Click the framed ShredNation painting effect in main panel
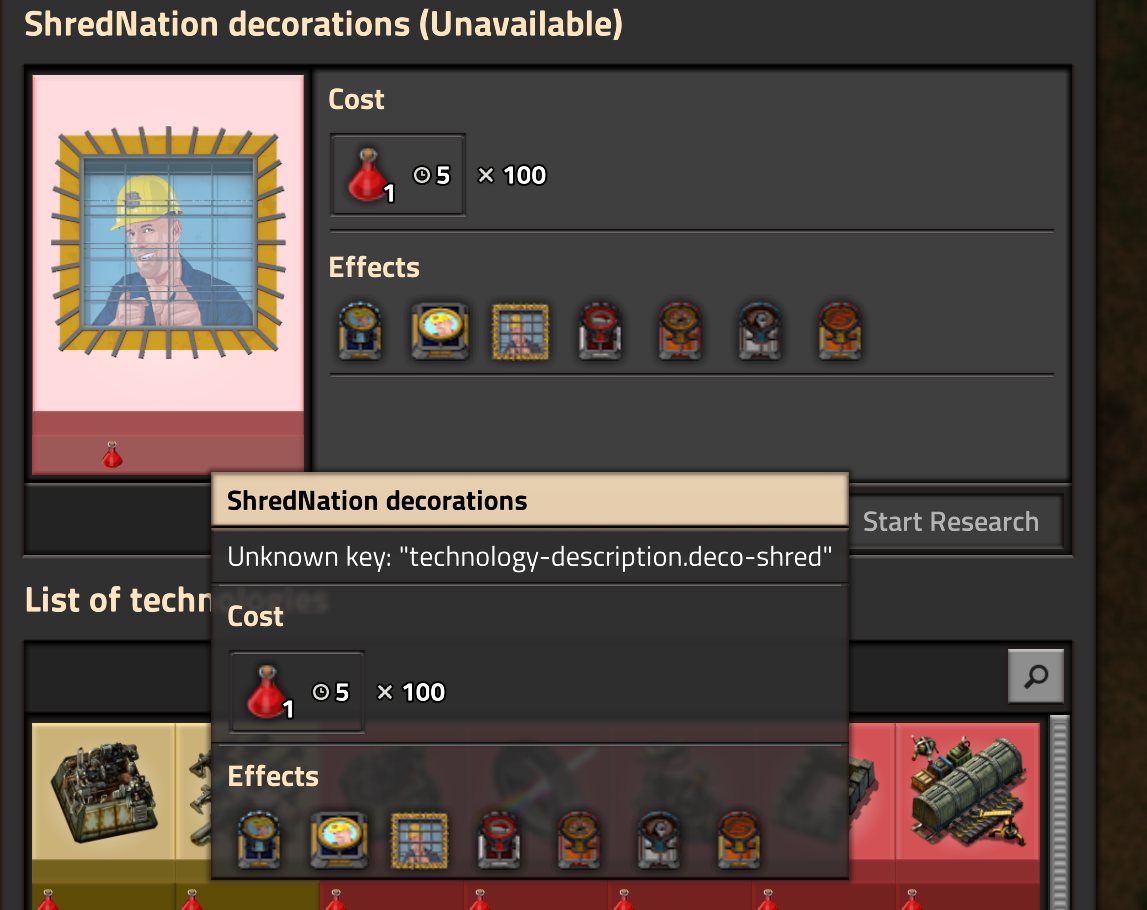The width and height of the screenshot is (1147, 910). (520, 331)
